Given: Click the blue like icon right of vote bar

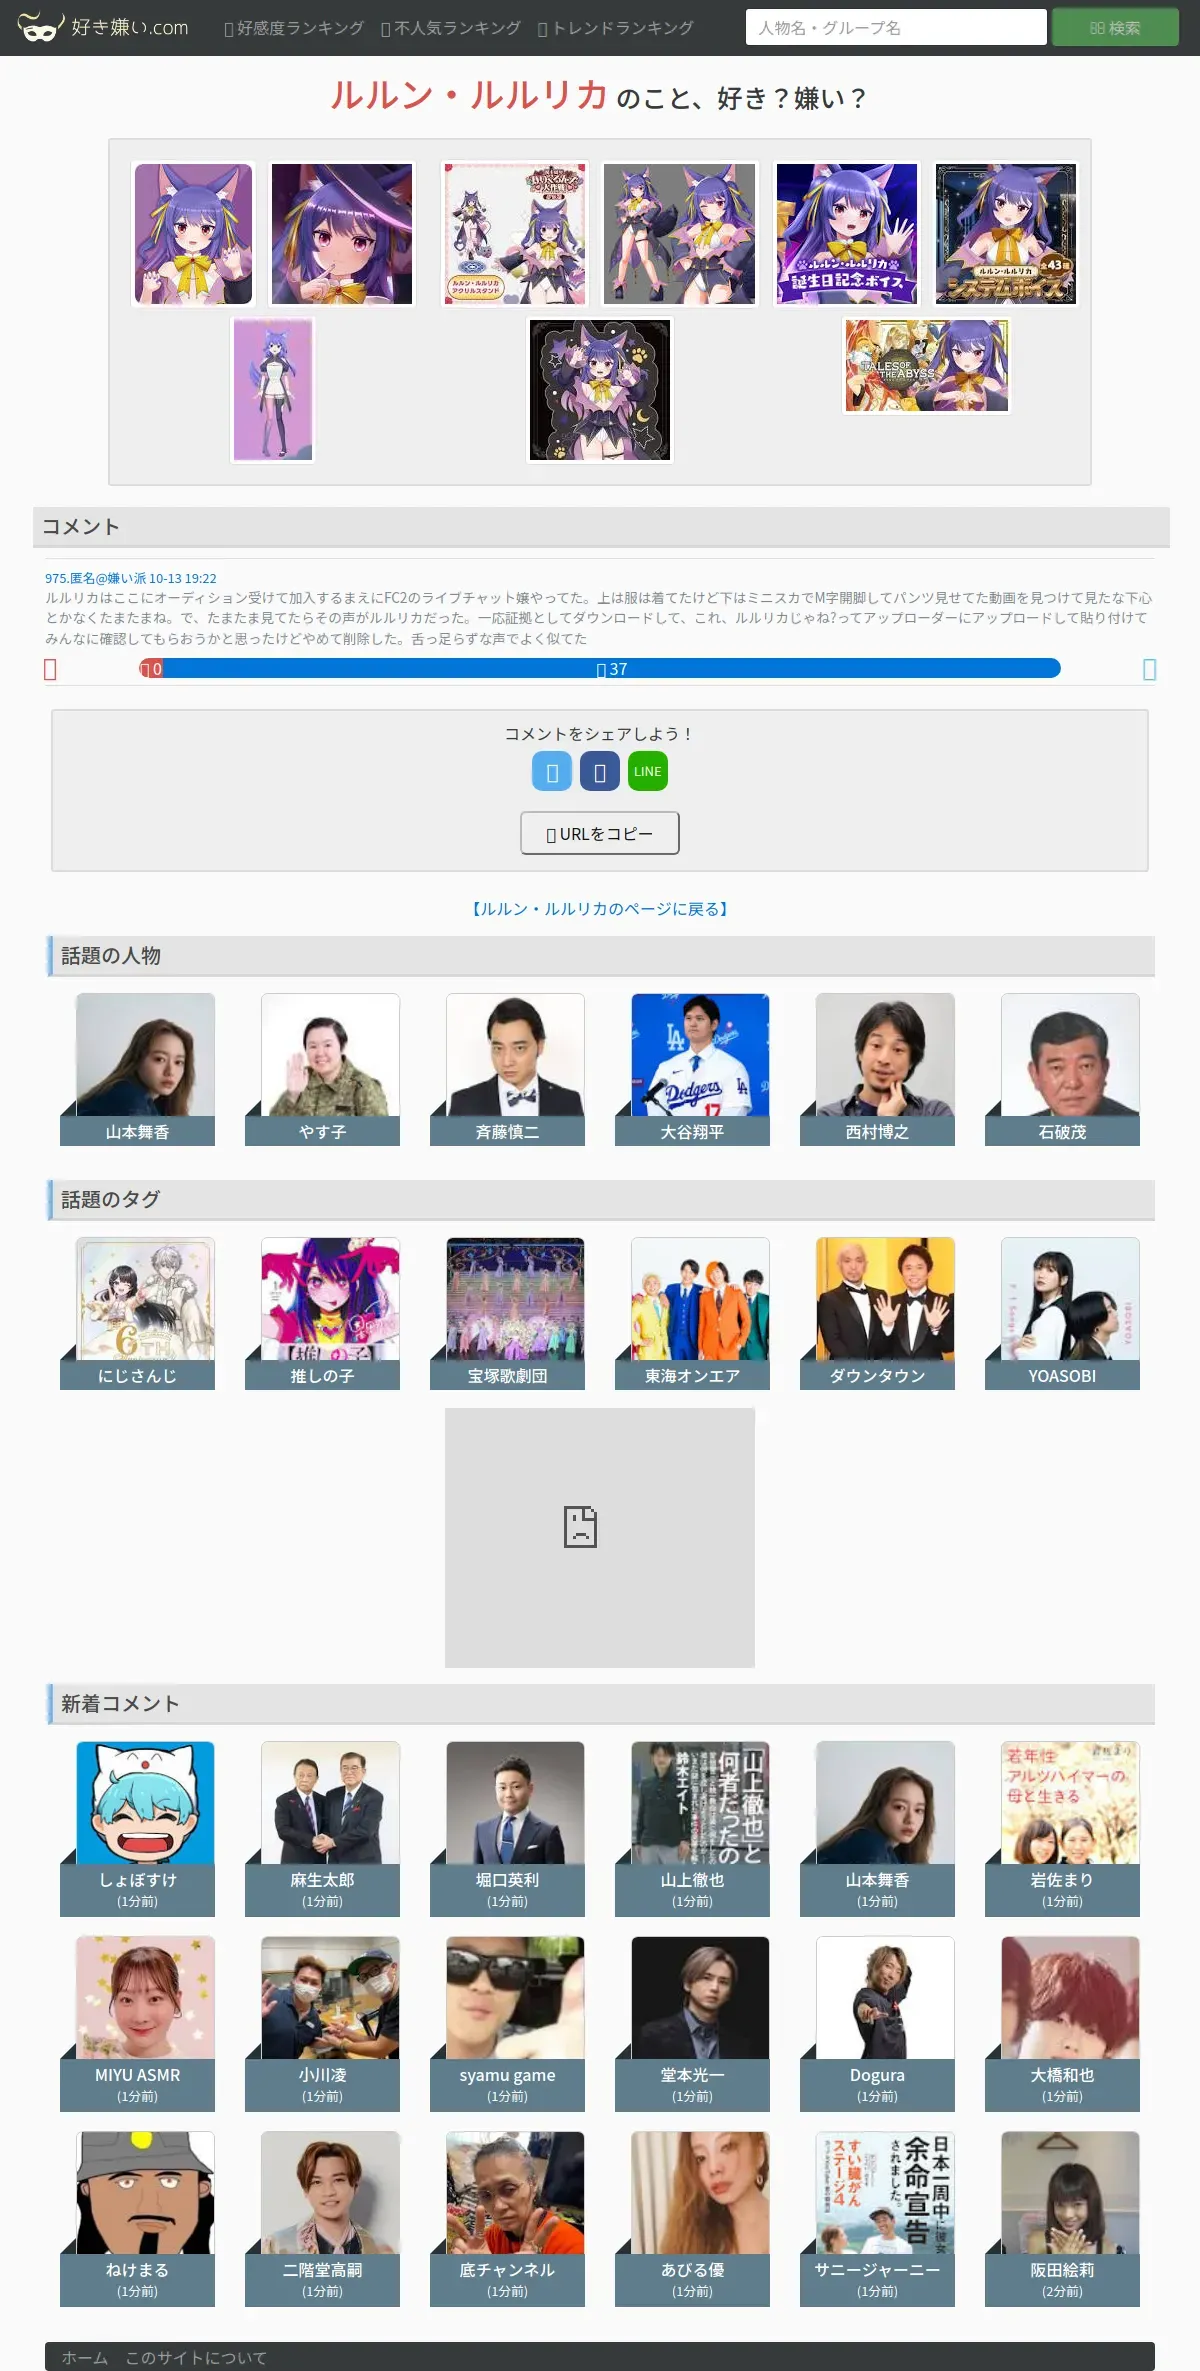Looking at the screenshot, I should pyautogui.click(x=1149, y=669).
